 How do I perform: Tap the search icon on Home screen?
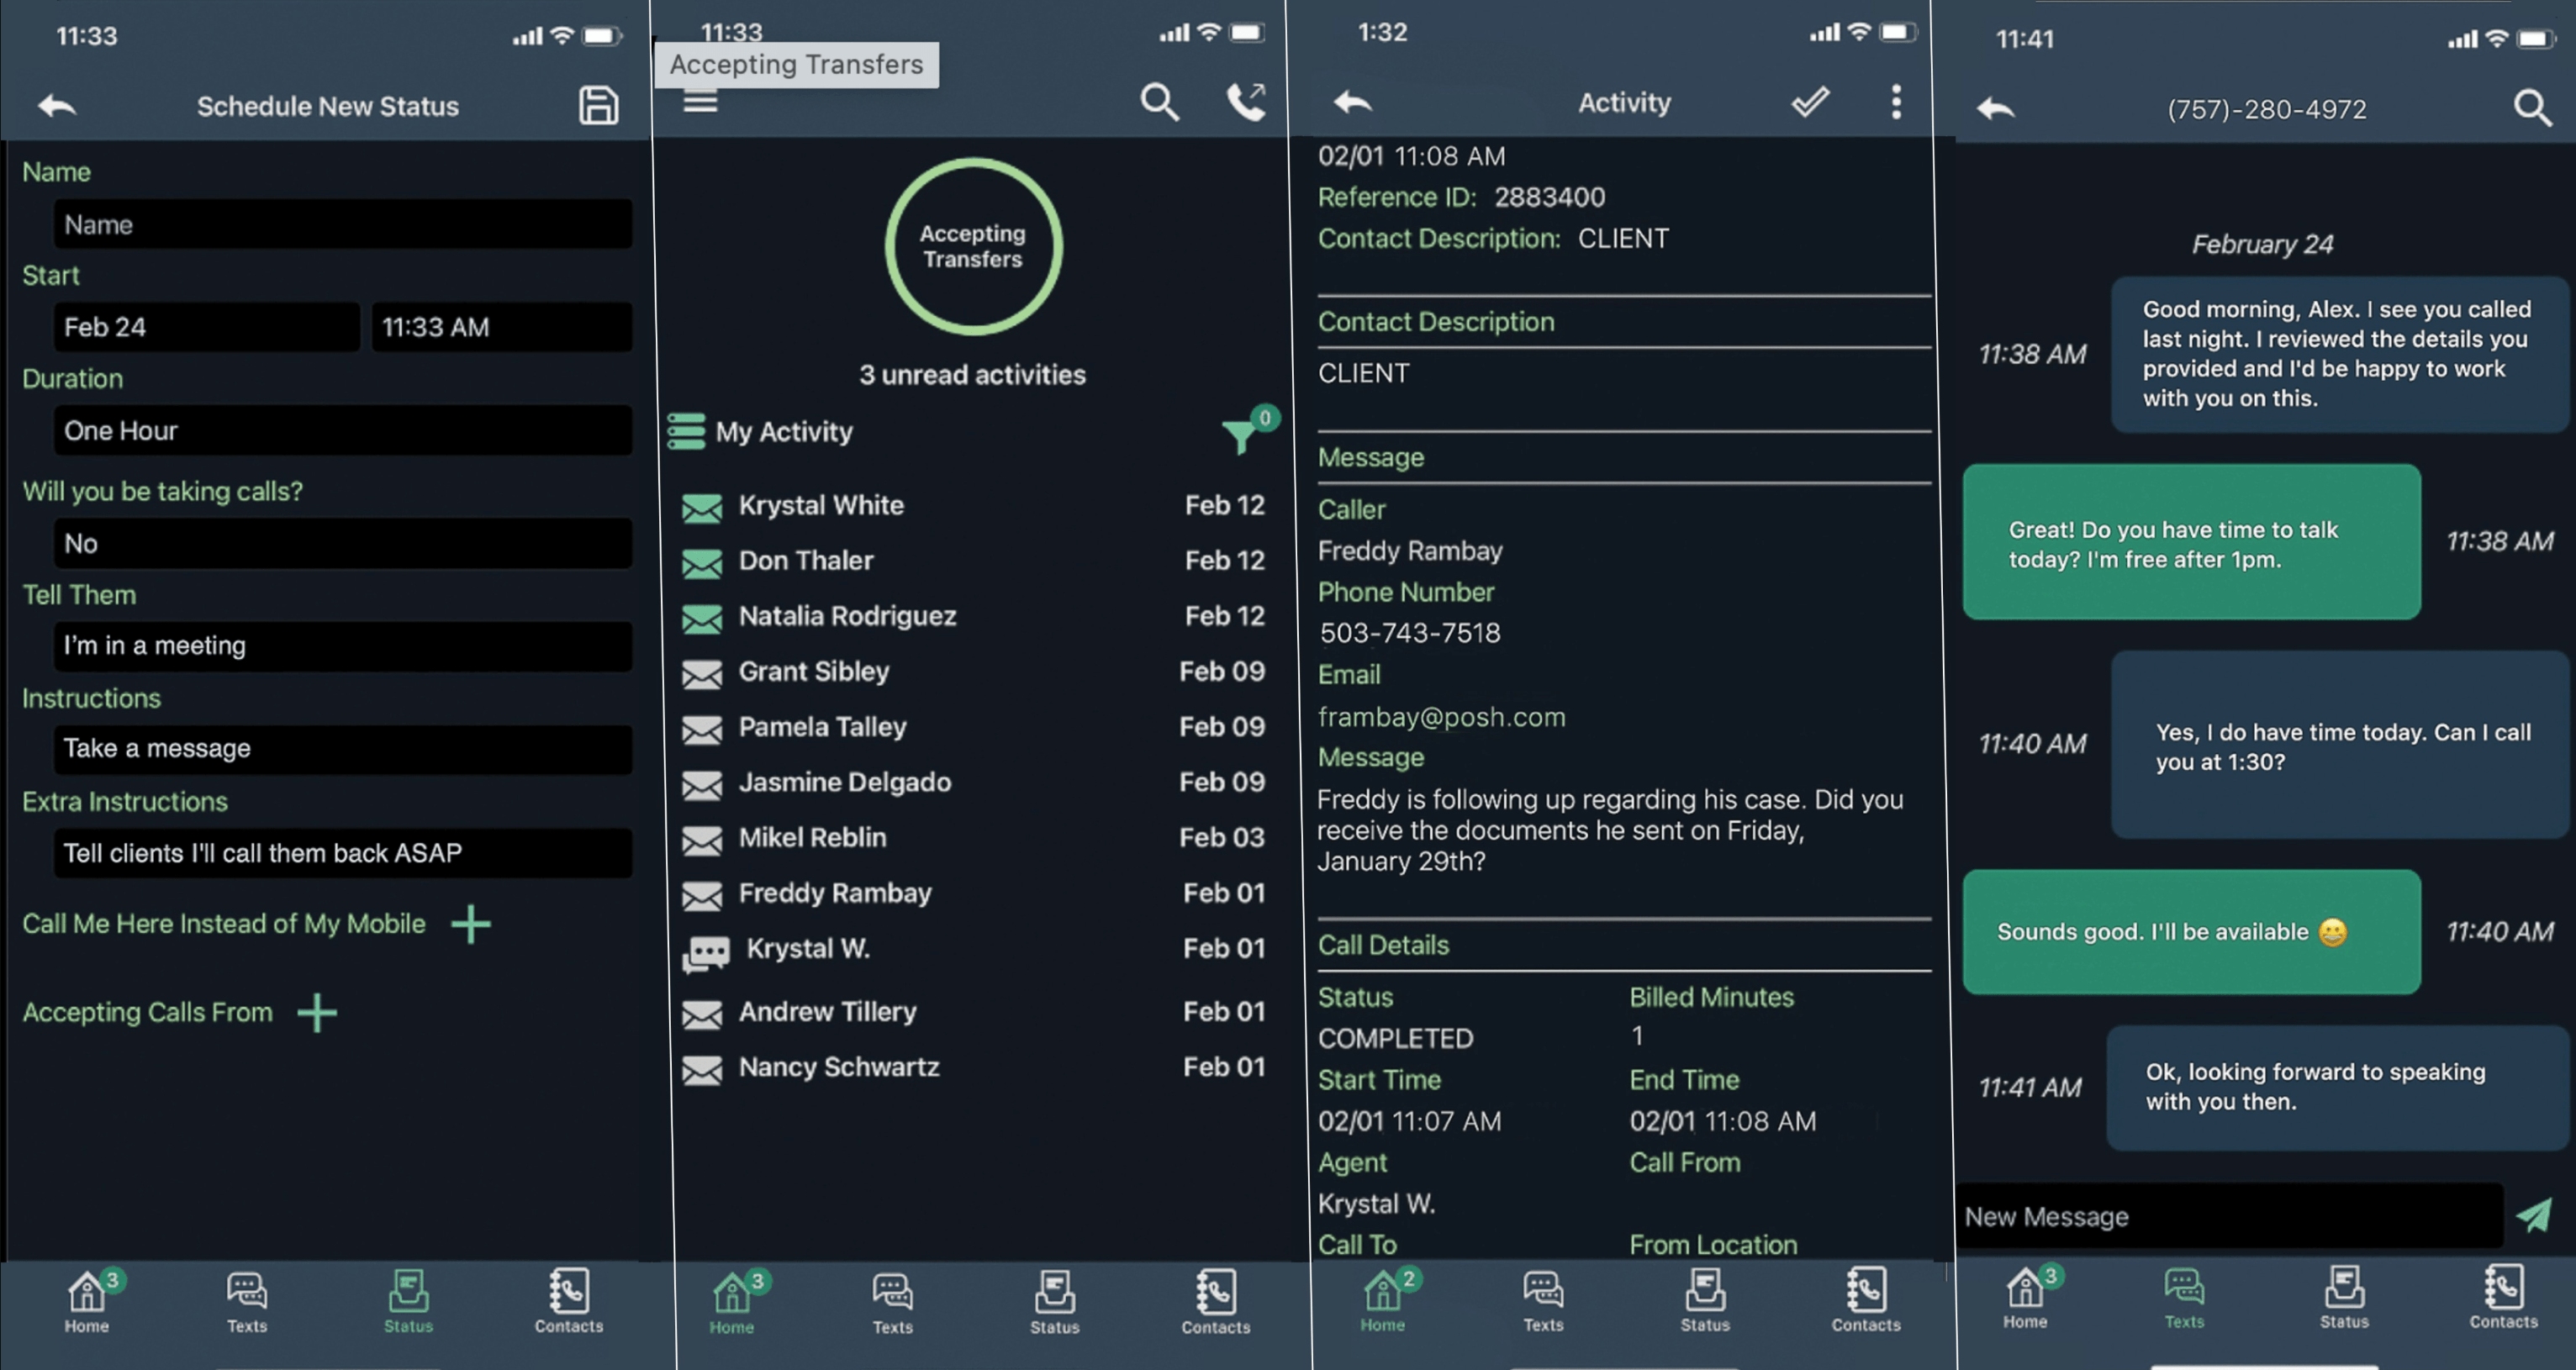click(1159, 101)
